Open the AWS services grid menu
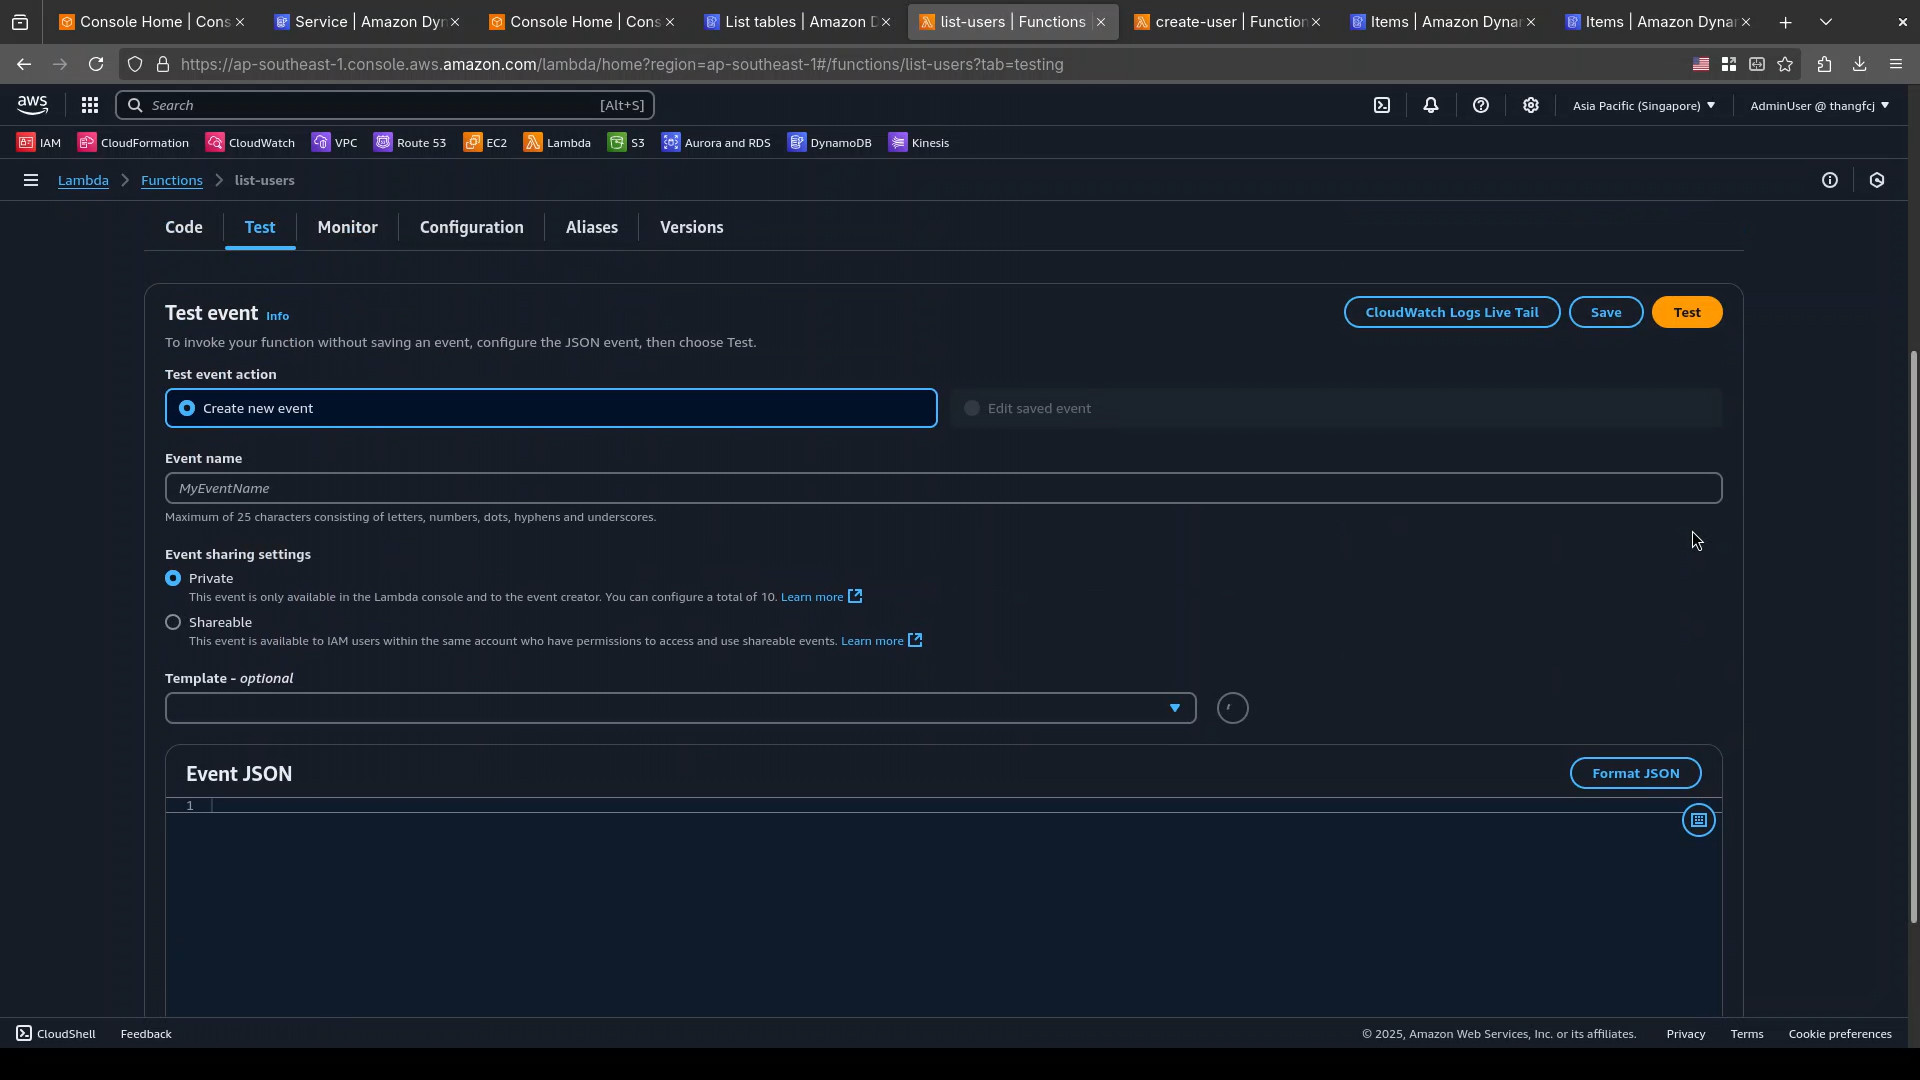The image size is (1920, 1080). pos(90,105)
